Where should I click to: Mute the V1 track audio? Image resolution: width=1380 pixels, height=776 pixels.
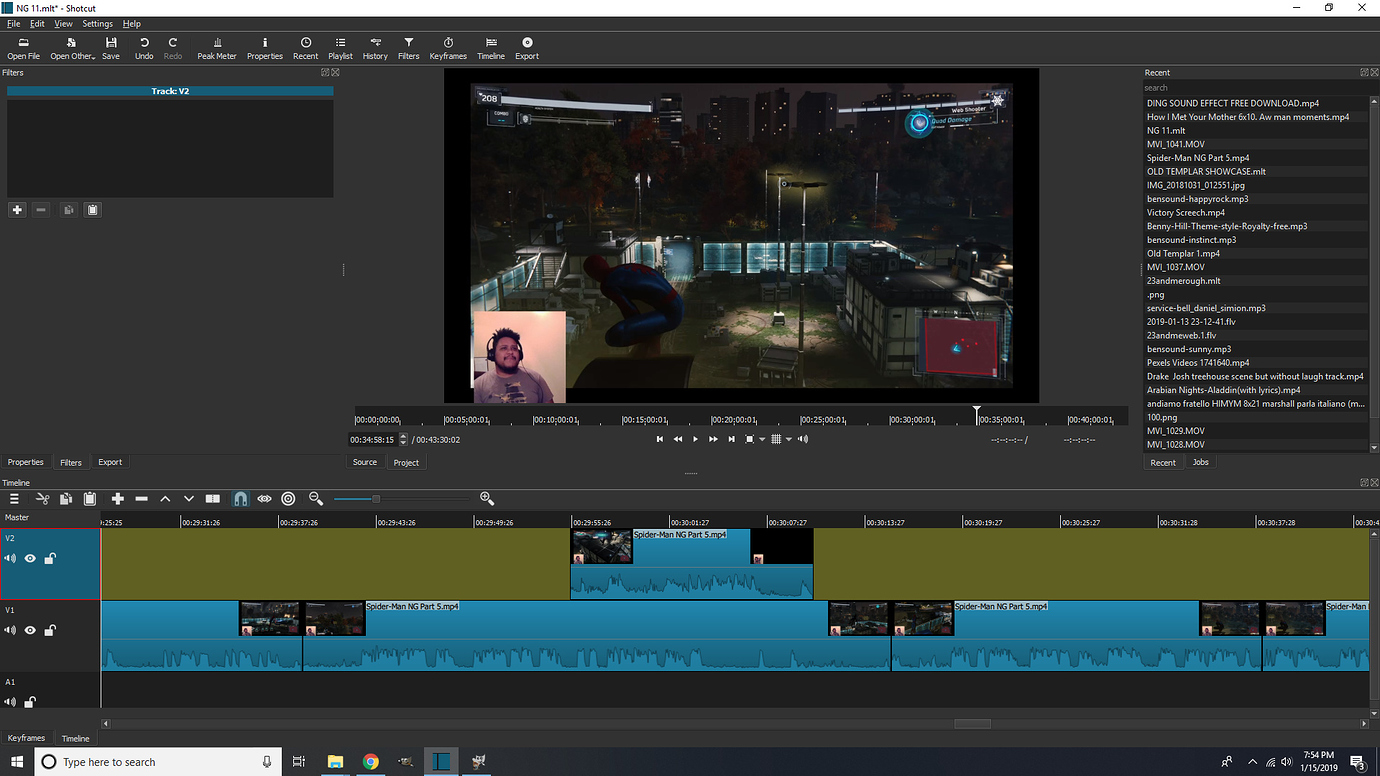(11, 630)
